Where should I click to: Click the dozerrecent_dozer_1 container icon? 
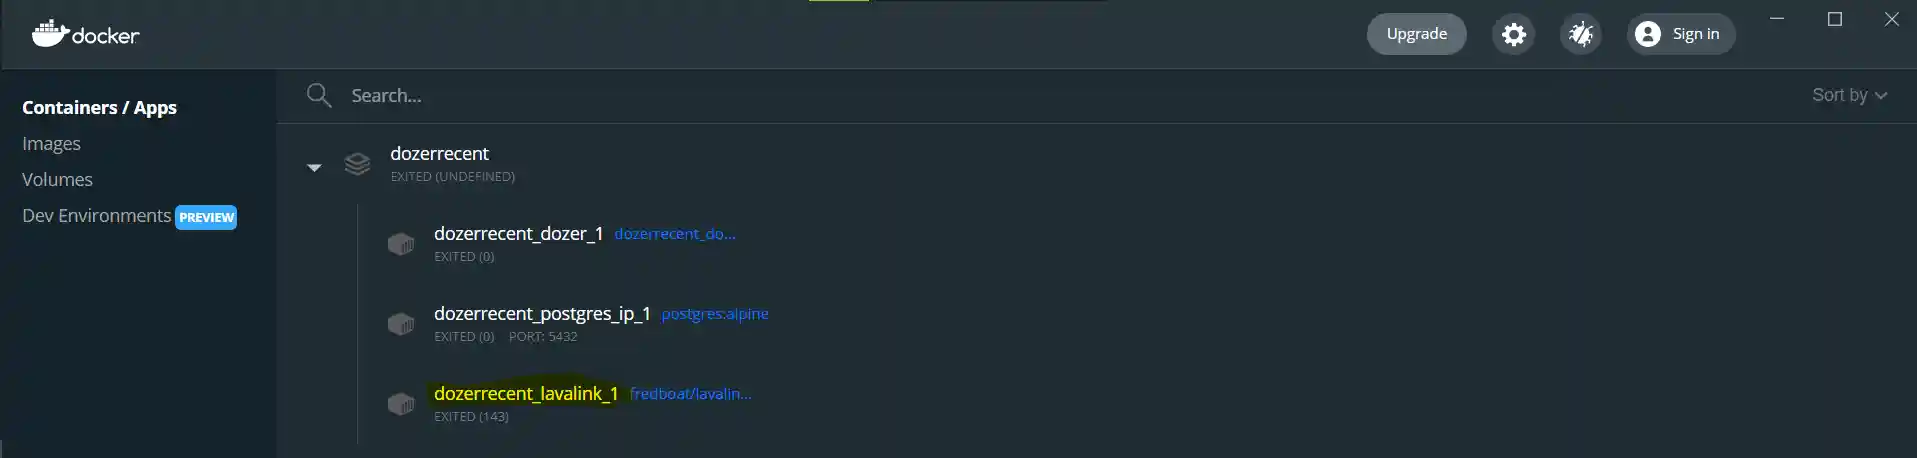click(401, 244)
